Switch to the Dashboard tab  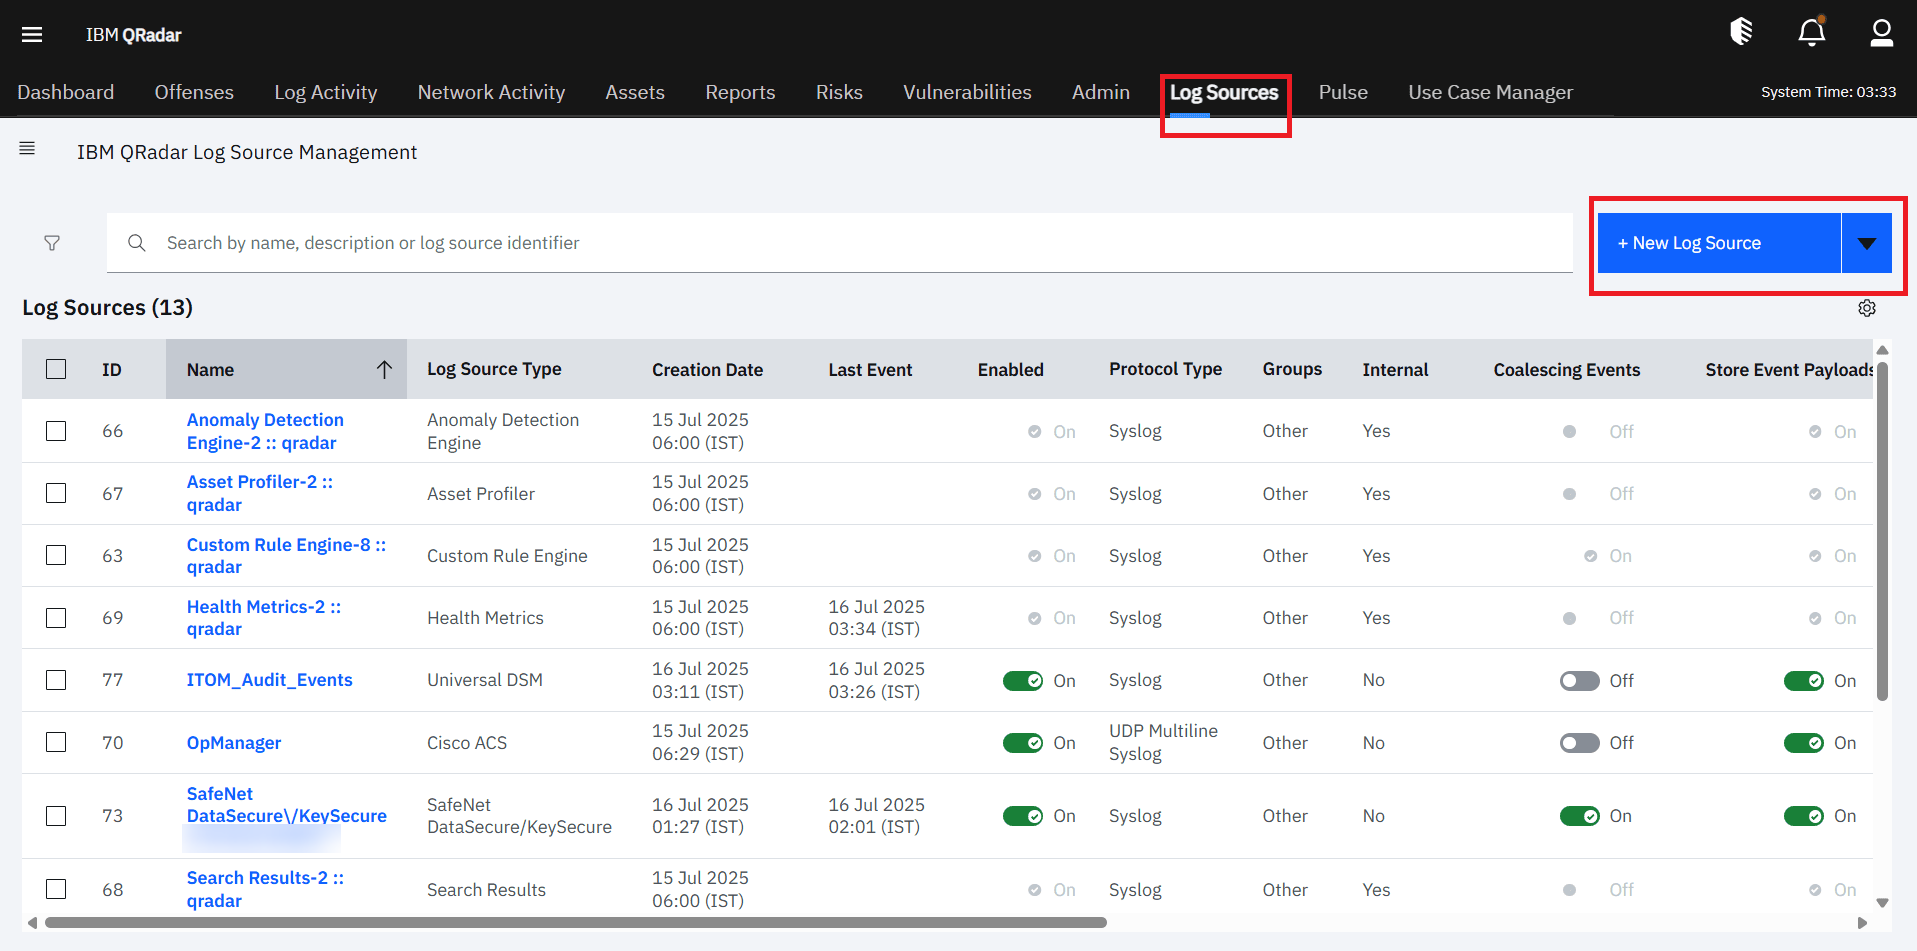[x=66, y=92]
